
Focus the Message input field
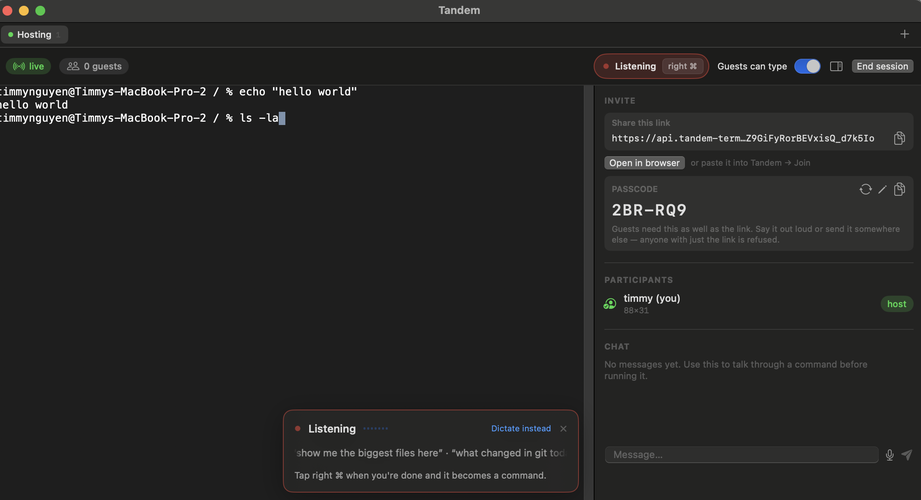[x=741, y=455]
